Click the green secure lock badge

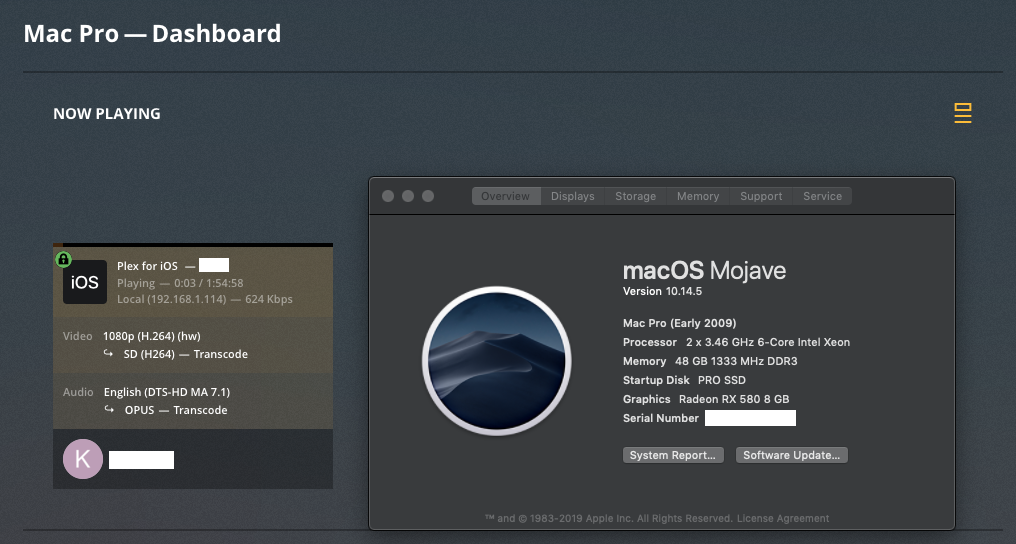[x=63, y=260]
